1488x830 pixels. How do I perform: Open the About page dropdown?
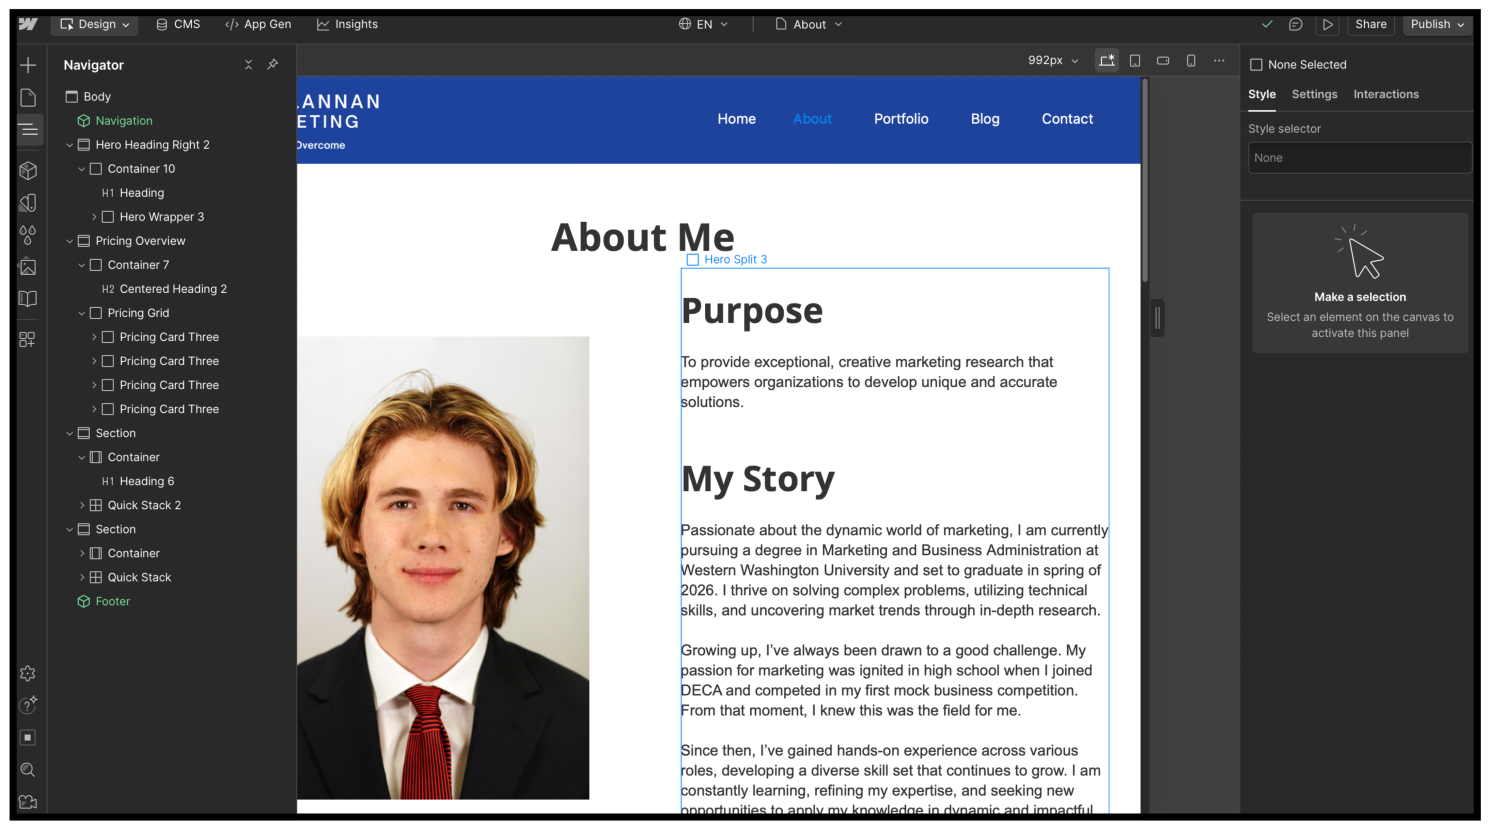pyautogui.click(x=809, y=24)
